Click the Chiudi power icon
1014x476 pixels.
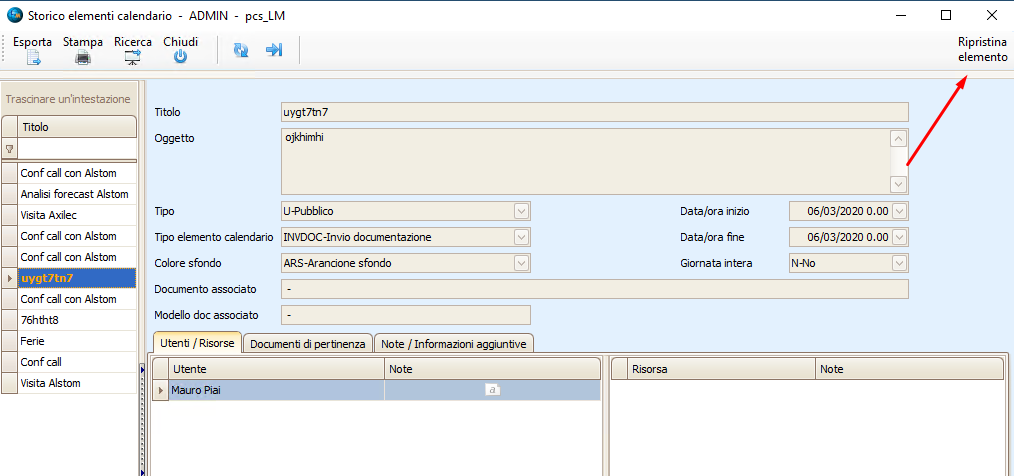pyautogui.click(x=180, y=57)
